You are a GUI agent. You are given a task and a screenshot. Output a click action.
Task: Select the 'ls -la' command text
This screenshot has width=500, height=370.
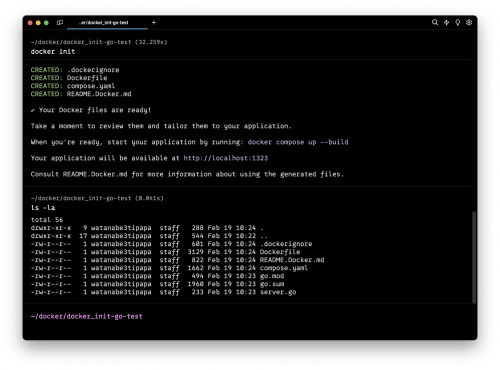[x=43, y=208]
